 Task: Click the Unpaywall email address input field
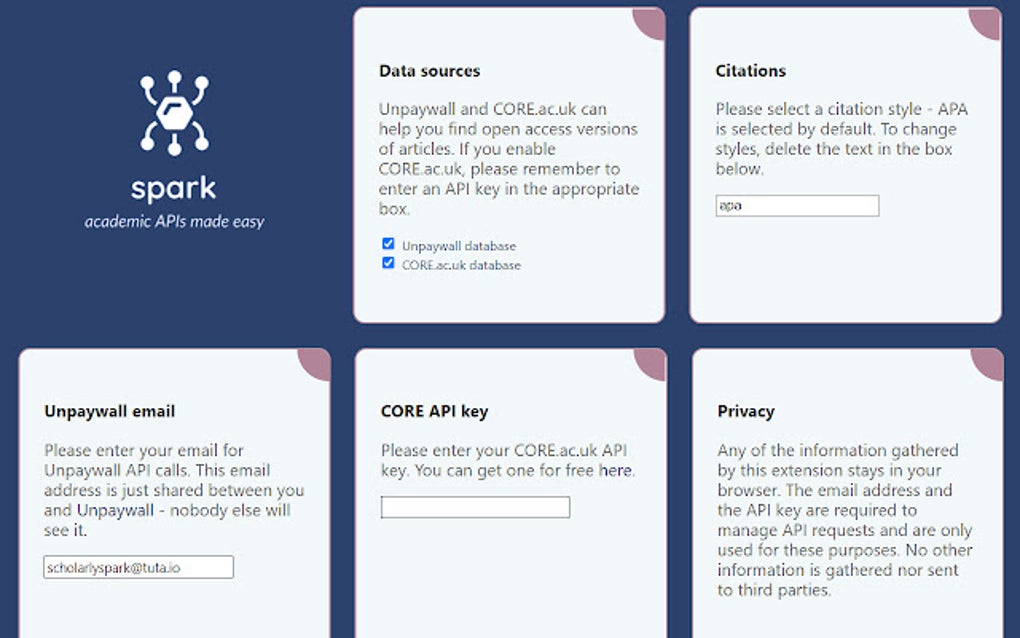coord(138,567)
